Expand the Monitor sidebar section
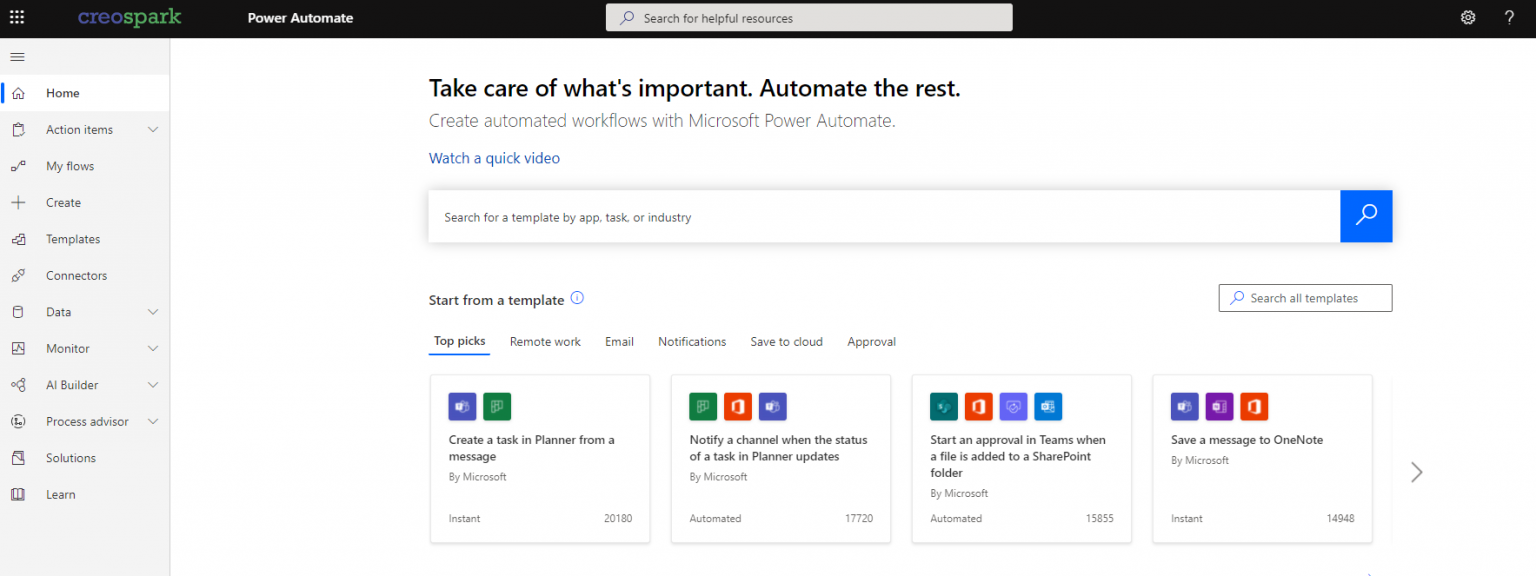The height and width of the screenshot is (576, 1536). click(x=70, y=348)
